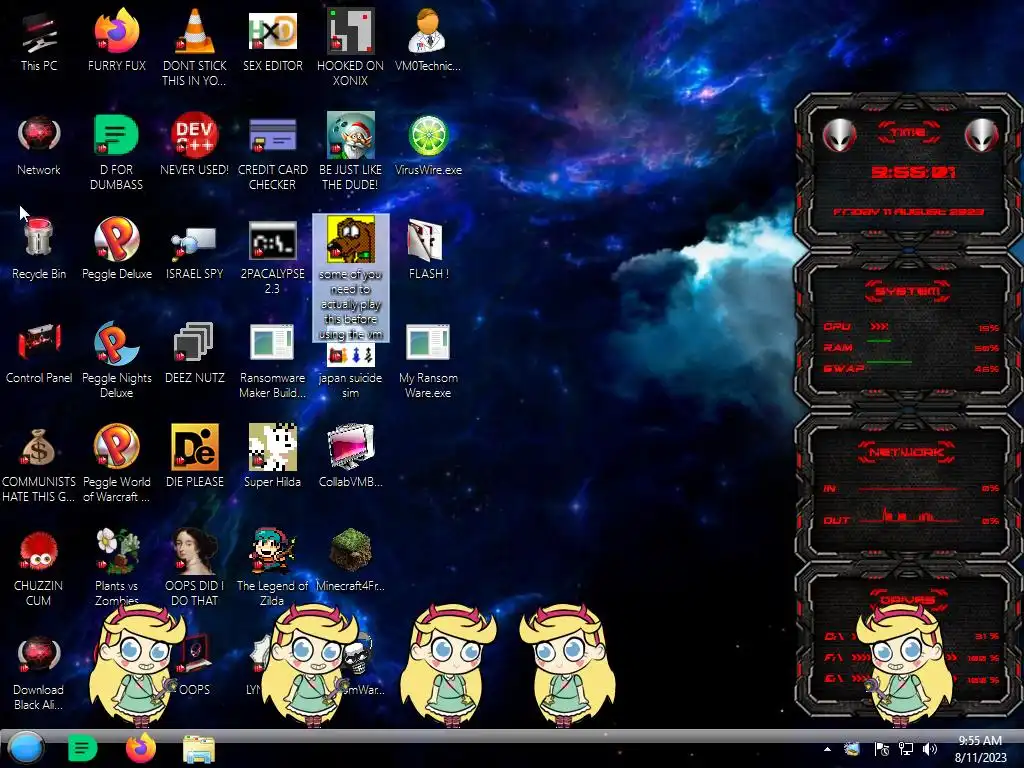
Task: Select the HOOKED ON XONIX icon
Action: pyautogui.click(x=350, y=48)
